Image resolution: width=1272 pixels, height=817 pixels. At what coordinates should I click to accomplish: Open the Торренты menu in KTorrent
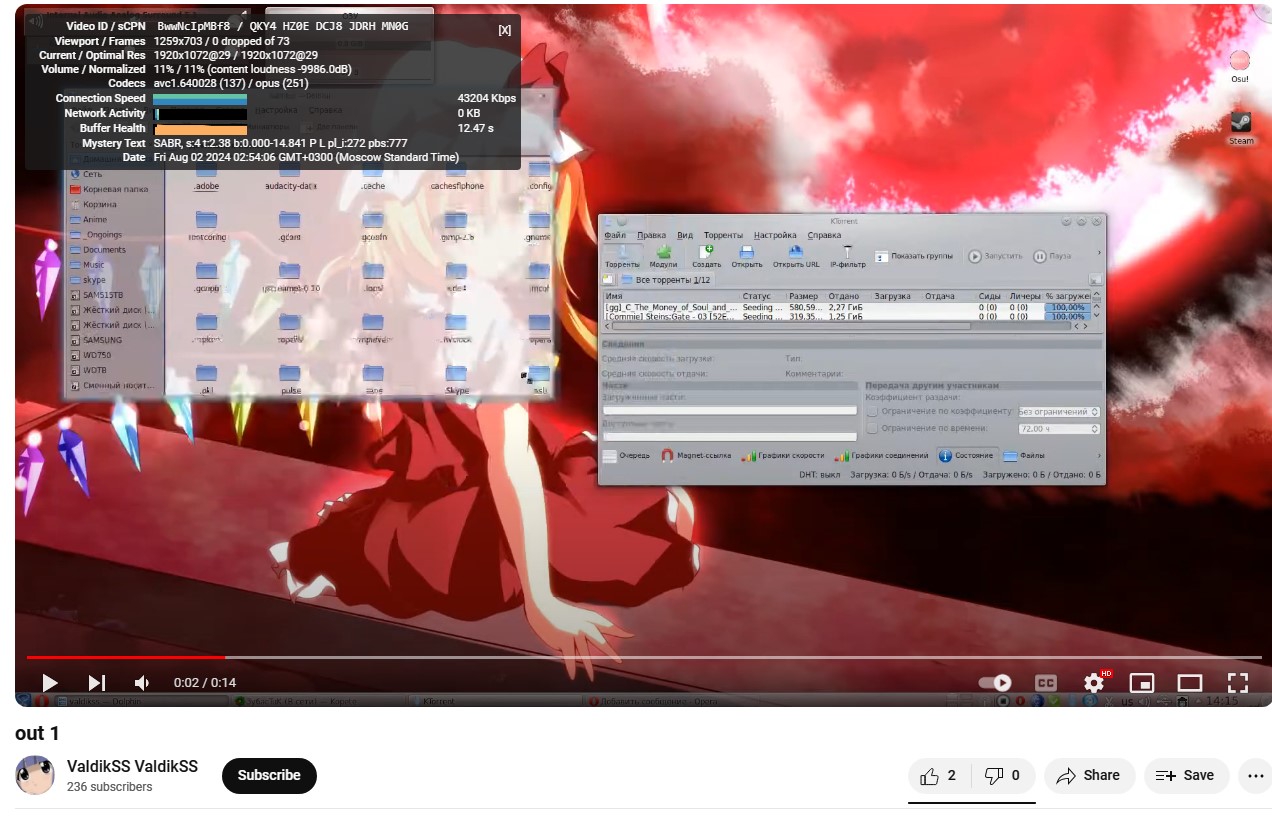(x=723, y=235)
